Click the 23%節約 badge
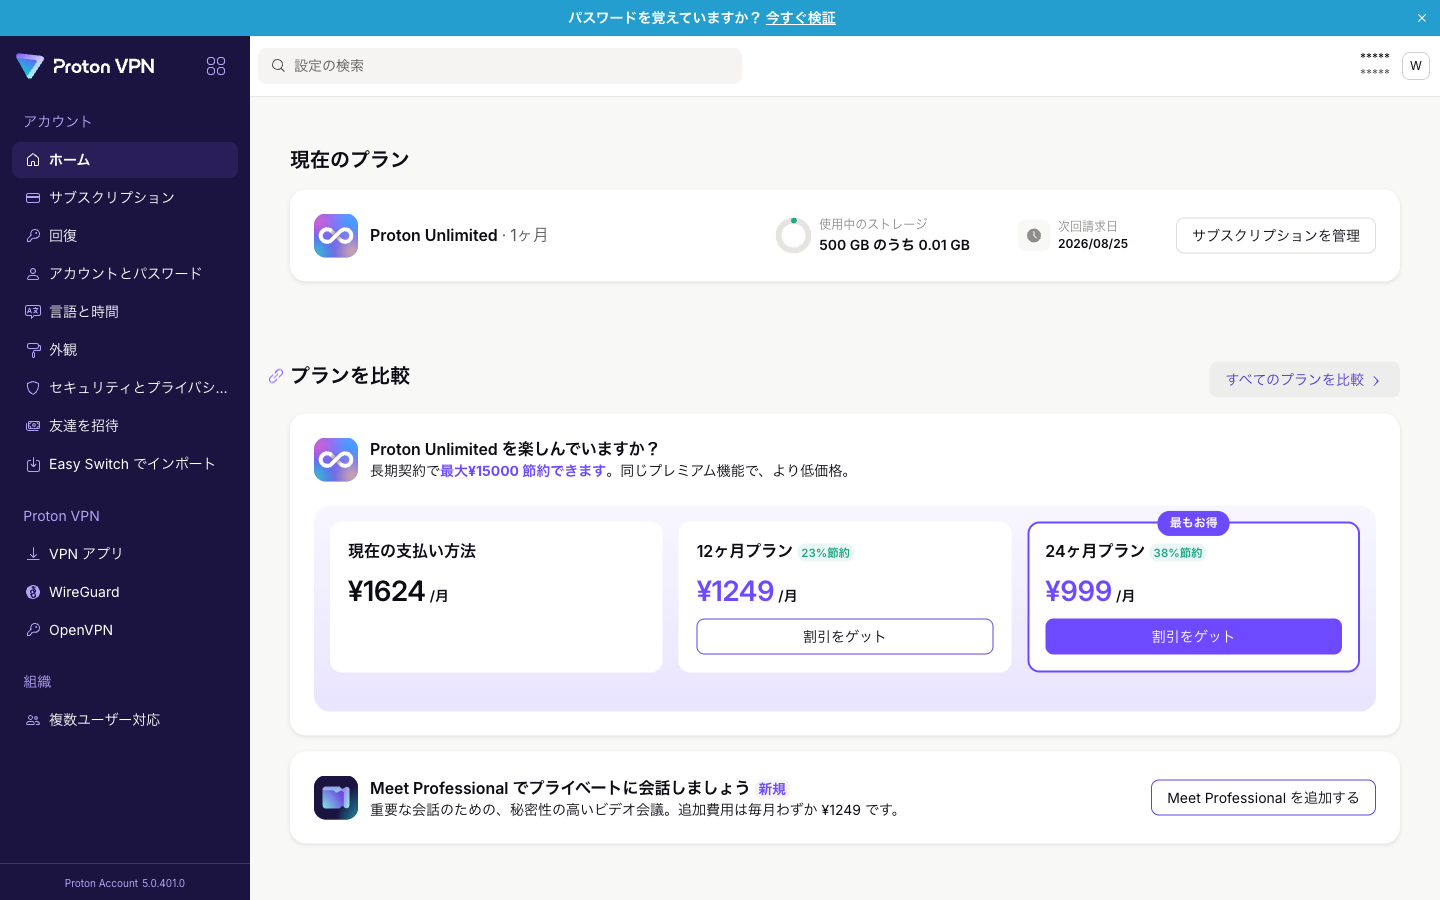 [826, 553]
